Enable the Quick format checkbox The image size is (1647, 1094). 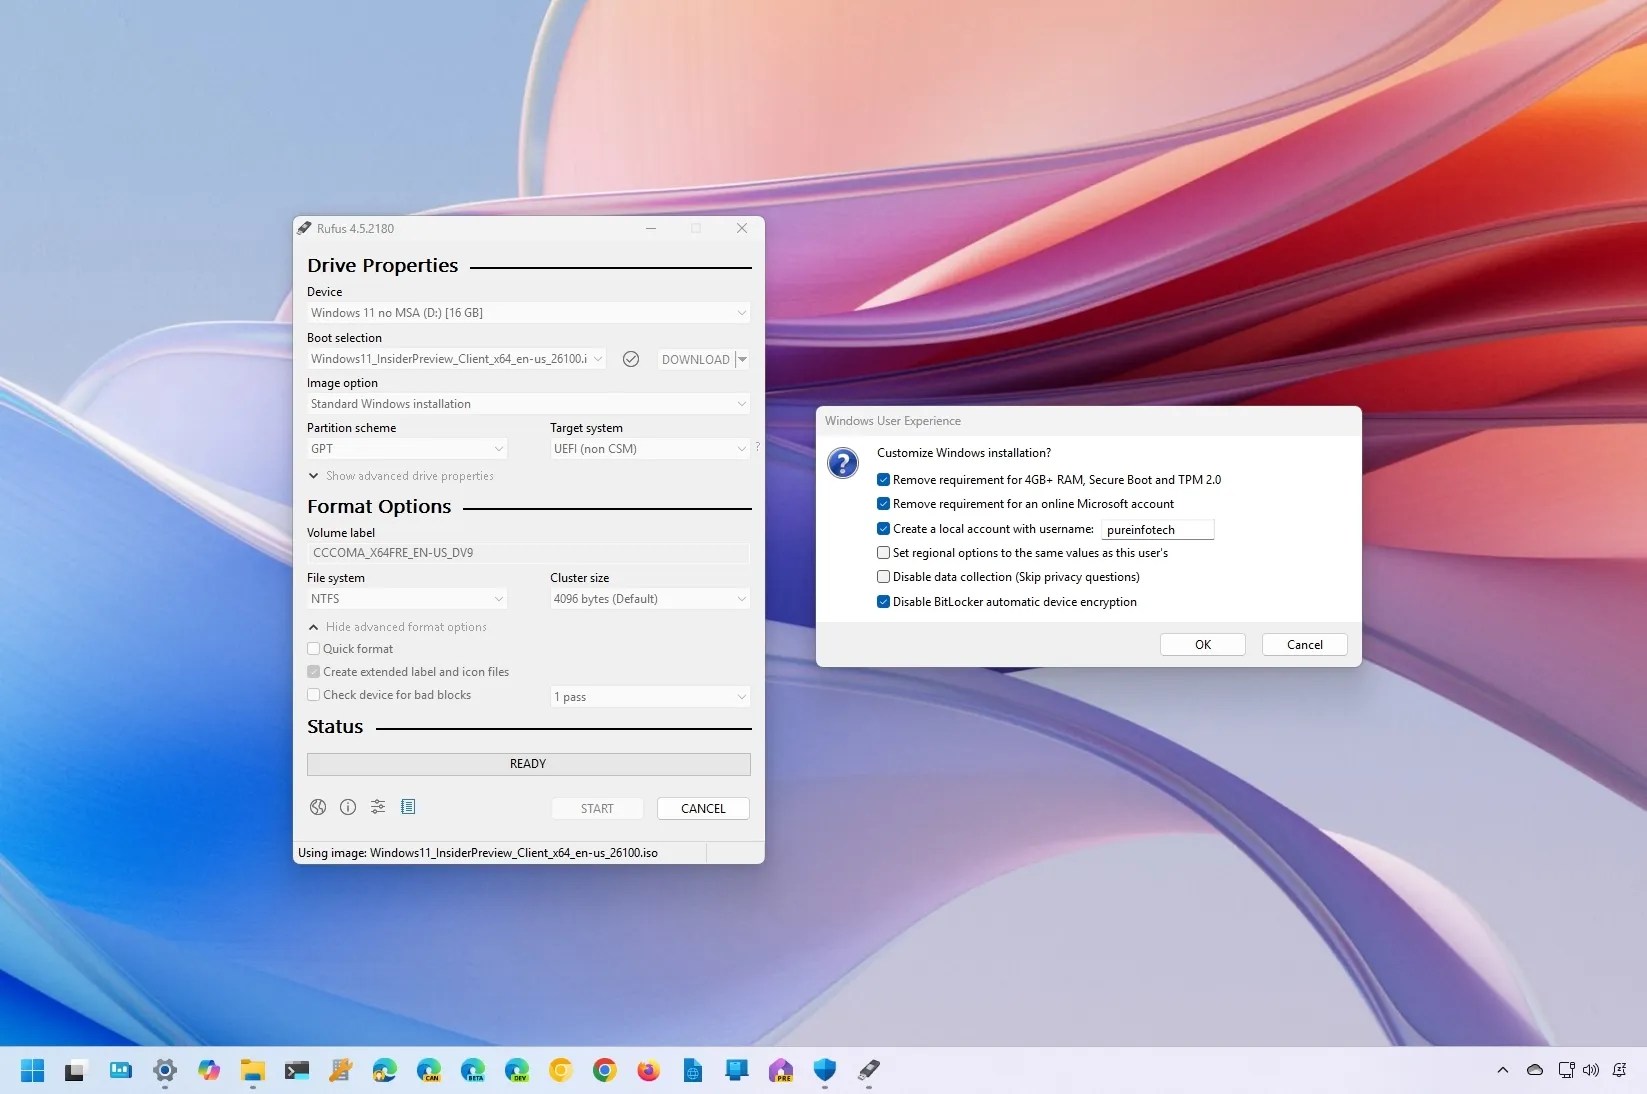[x=313, y=649]
